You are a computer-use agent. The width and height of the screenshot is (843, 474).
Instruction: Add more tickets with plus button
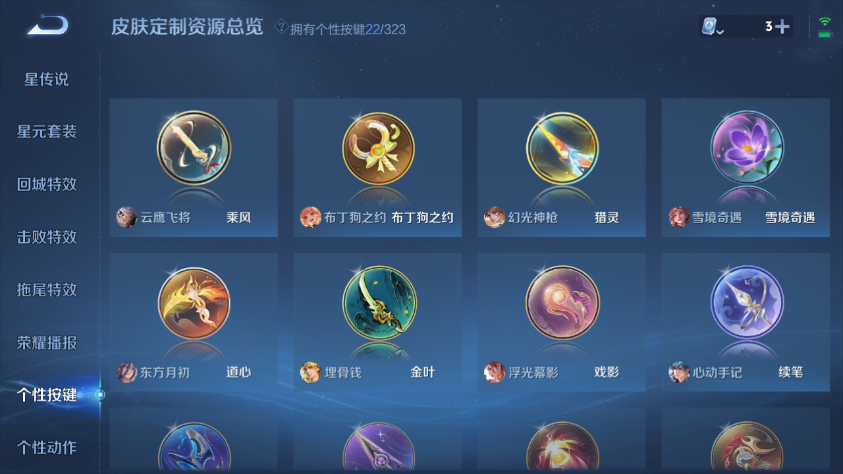pos(783,26)
